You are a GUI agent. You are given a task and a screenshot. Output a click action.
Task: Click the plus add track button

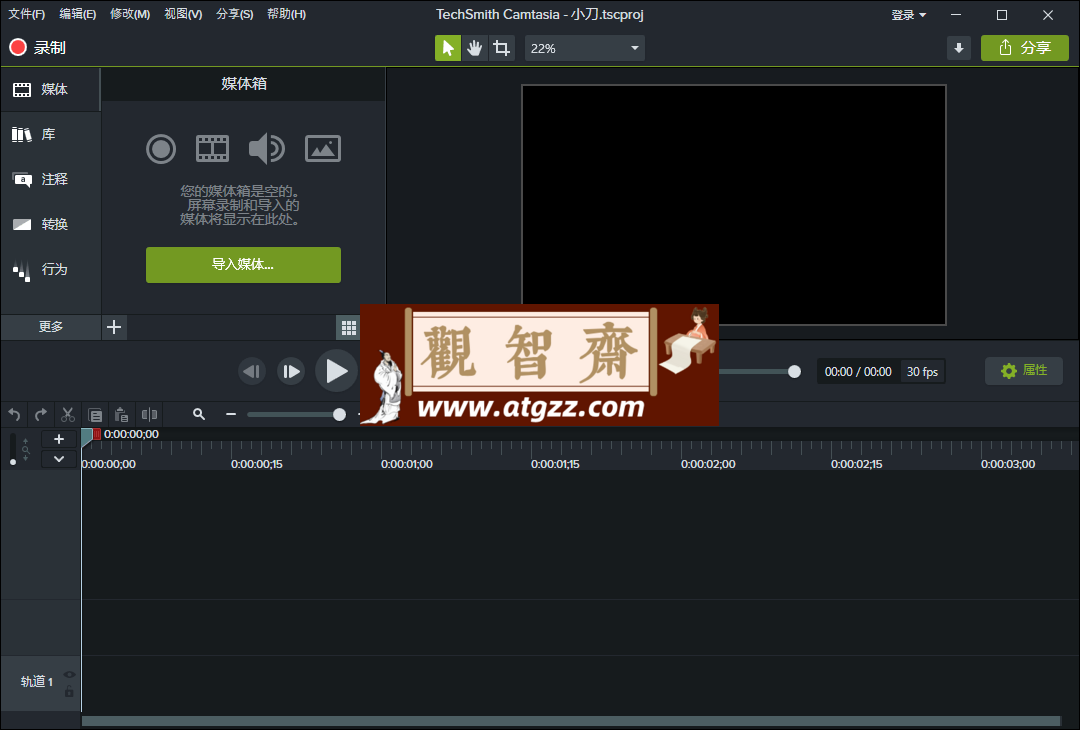[x=59, y=439]
